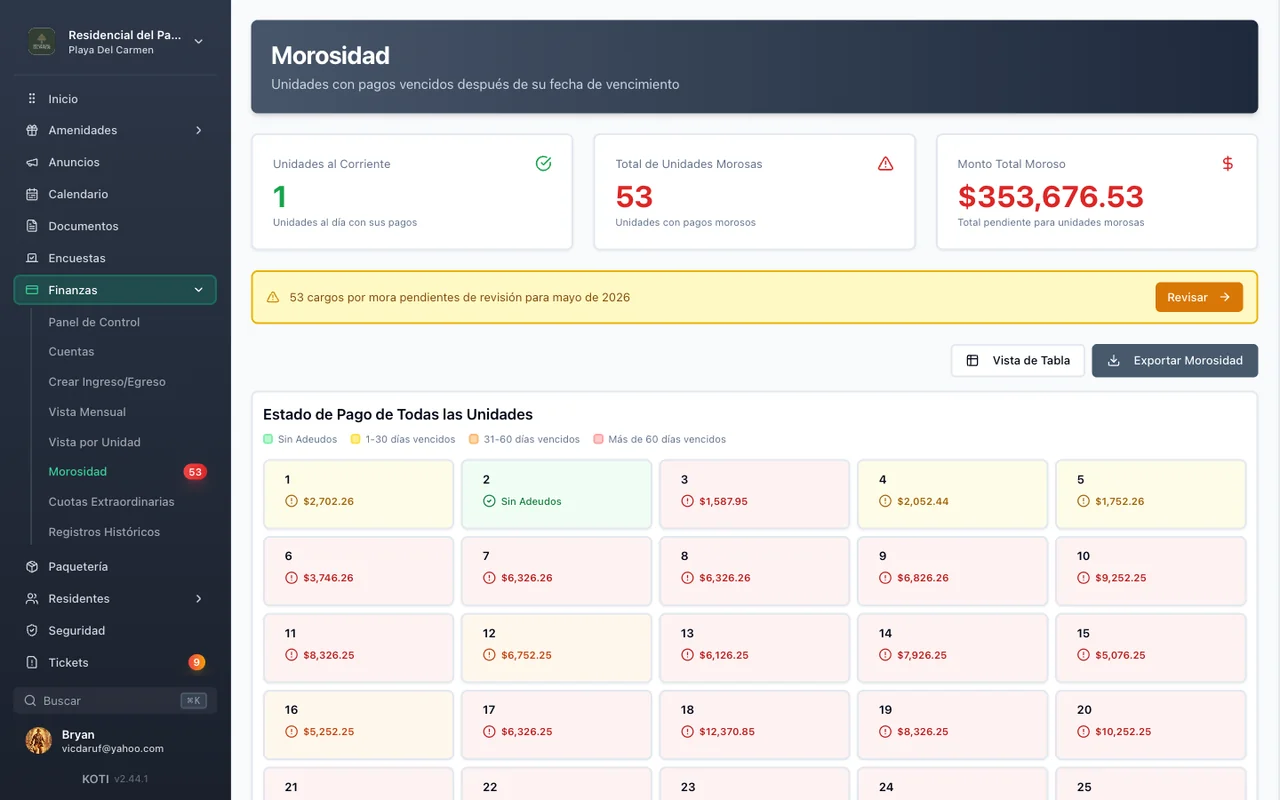Go to Cuotas Extraordinarias page
The height and width of the screenshot is (800, 1280).
click(111, 502)
